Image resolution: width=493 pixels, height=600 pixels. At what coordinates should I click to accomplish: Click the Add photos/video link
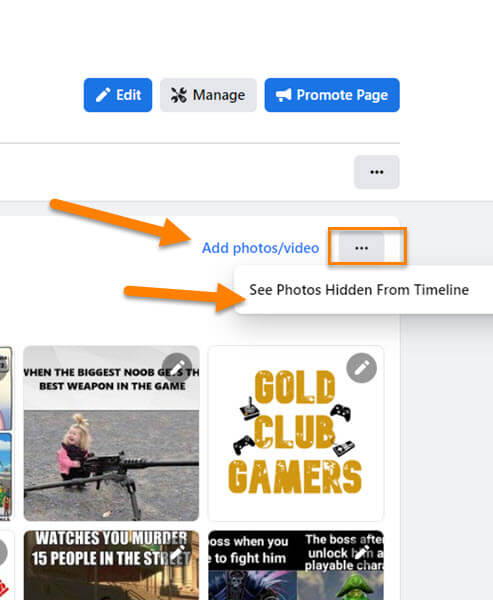pyautogui.click(x=261, y=248)
